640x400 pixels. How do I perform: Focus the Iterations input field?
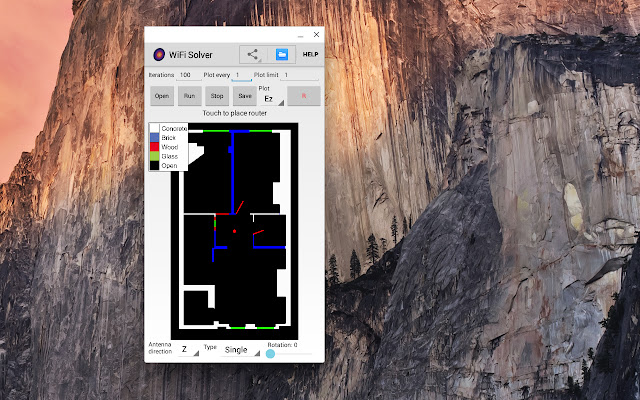tap(187, 75)
